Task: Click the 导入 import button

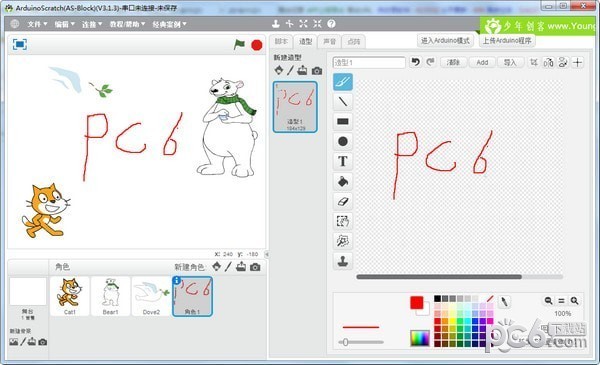Action: click(510, 62)
